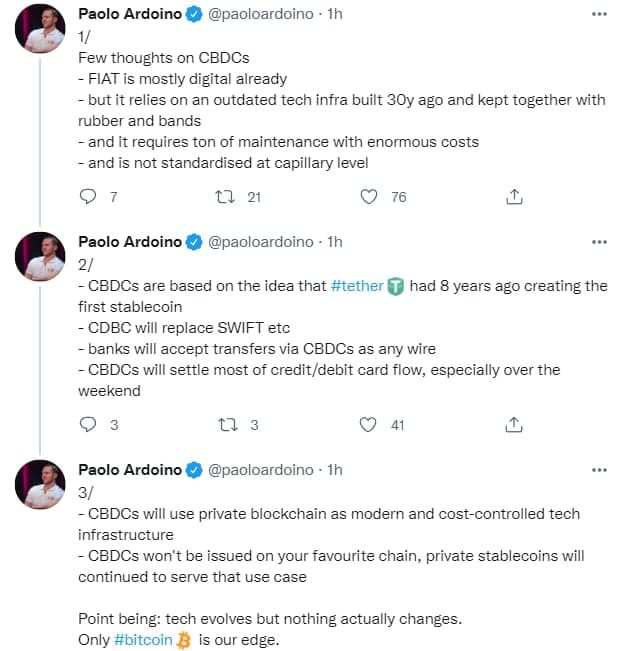Reply to the first tweet about CBDCs
The image size is (625, 651).
pos(88,196)
